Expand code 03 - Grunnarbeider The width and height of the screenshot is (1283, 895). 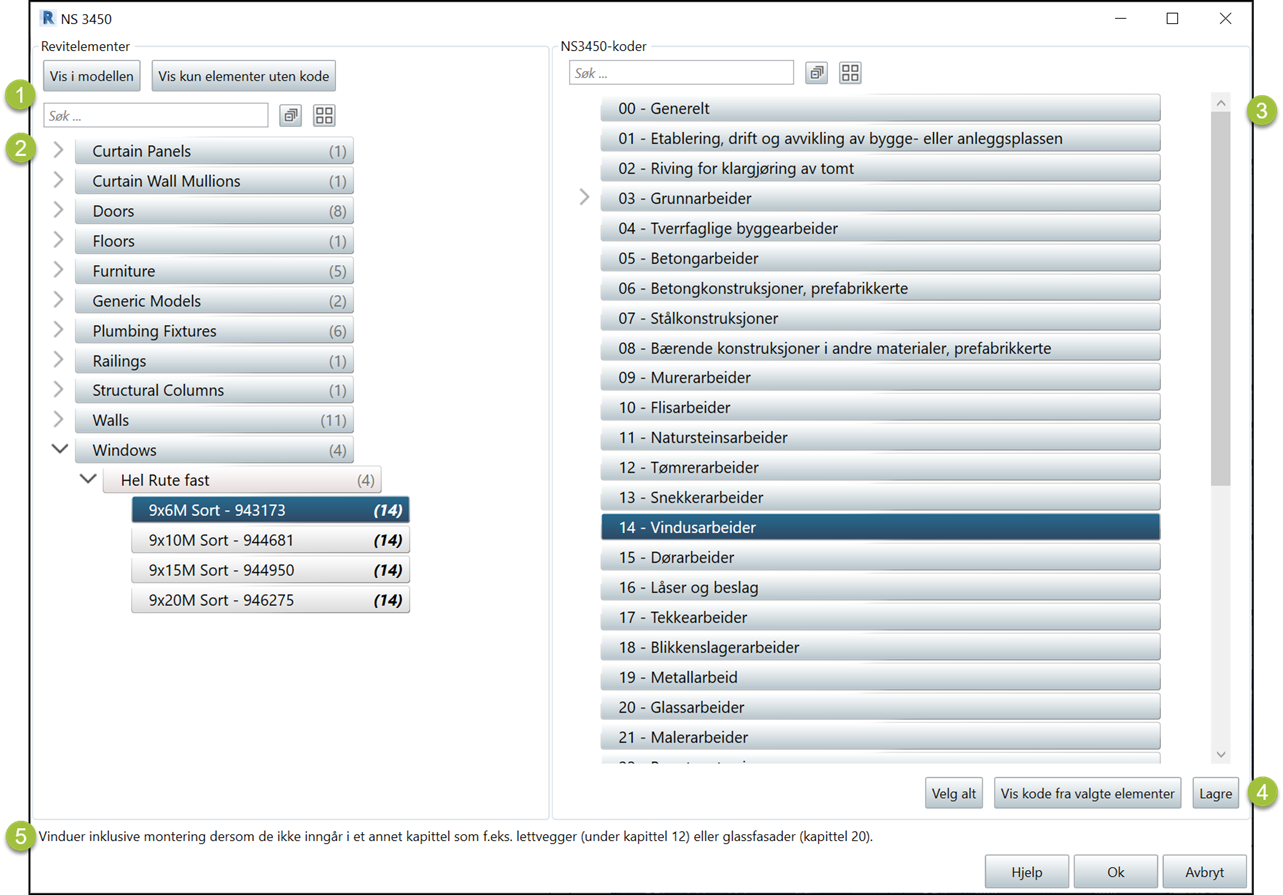coord(585,198)
